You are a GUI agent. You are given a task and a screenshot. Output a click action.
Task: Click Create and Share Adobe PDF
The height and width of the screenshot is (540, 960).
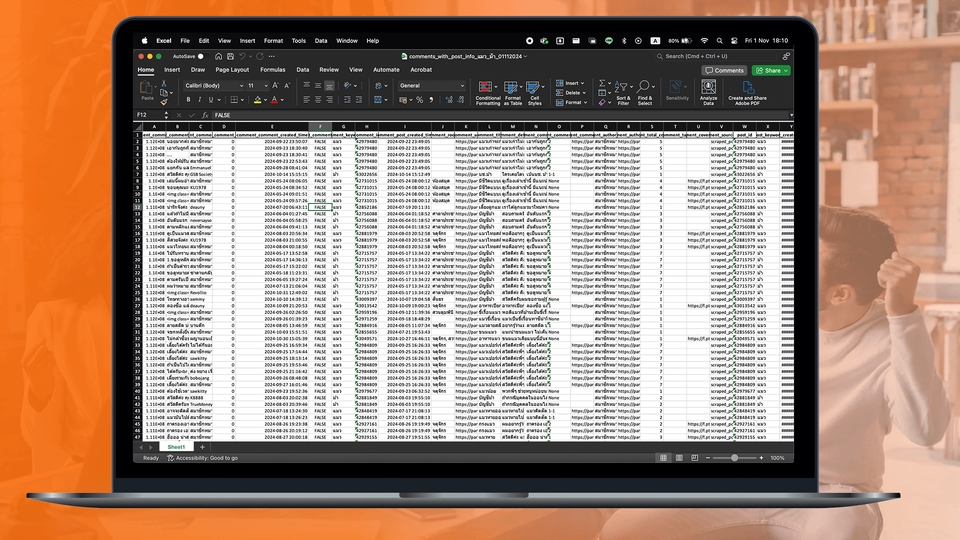pos(747,93)
